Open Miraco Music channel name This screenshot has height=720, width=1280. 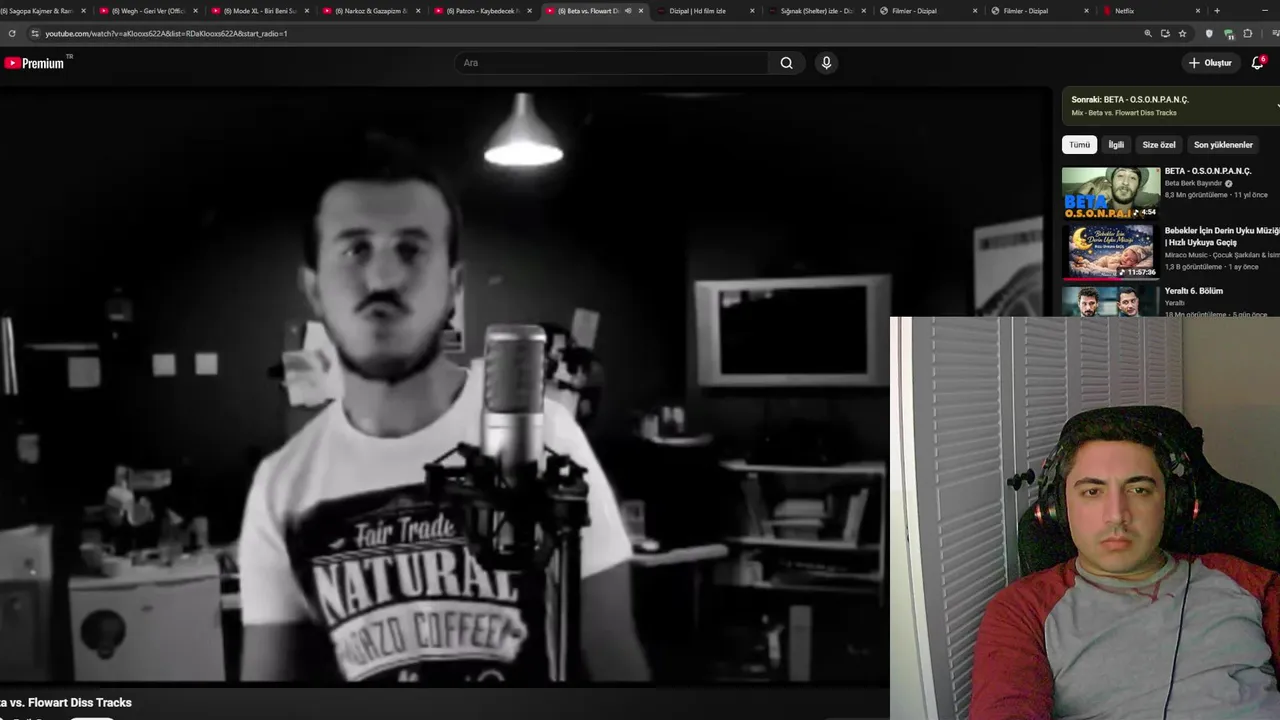1222,255
